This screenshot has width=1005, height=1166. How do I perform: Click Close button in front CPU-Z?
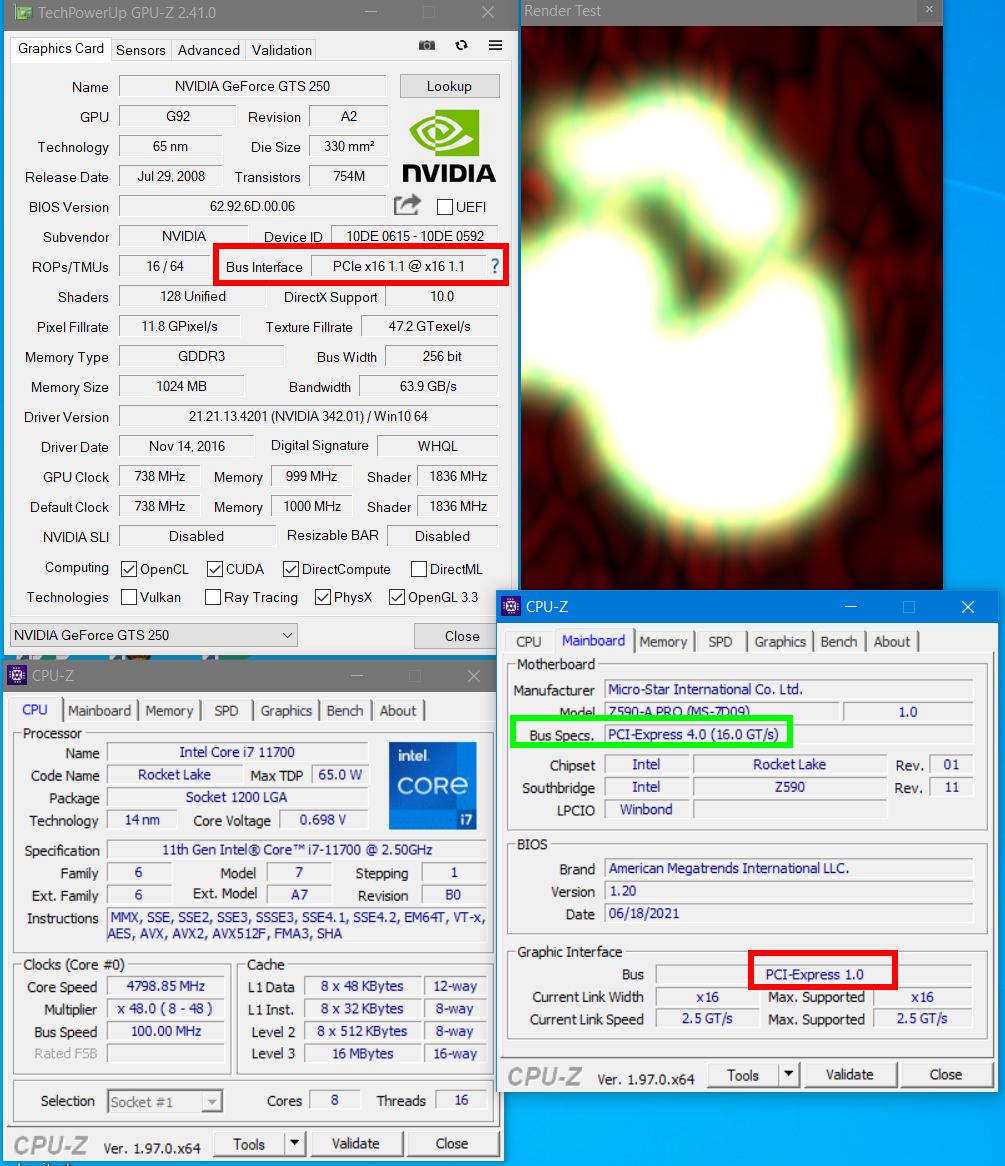[x=945, y=1074]
